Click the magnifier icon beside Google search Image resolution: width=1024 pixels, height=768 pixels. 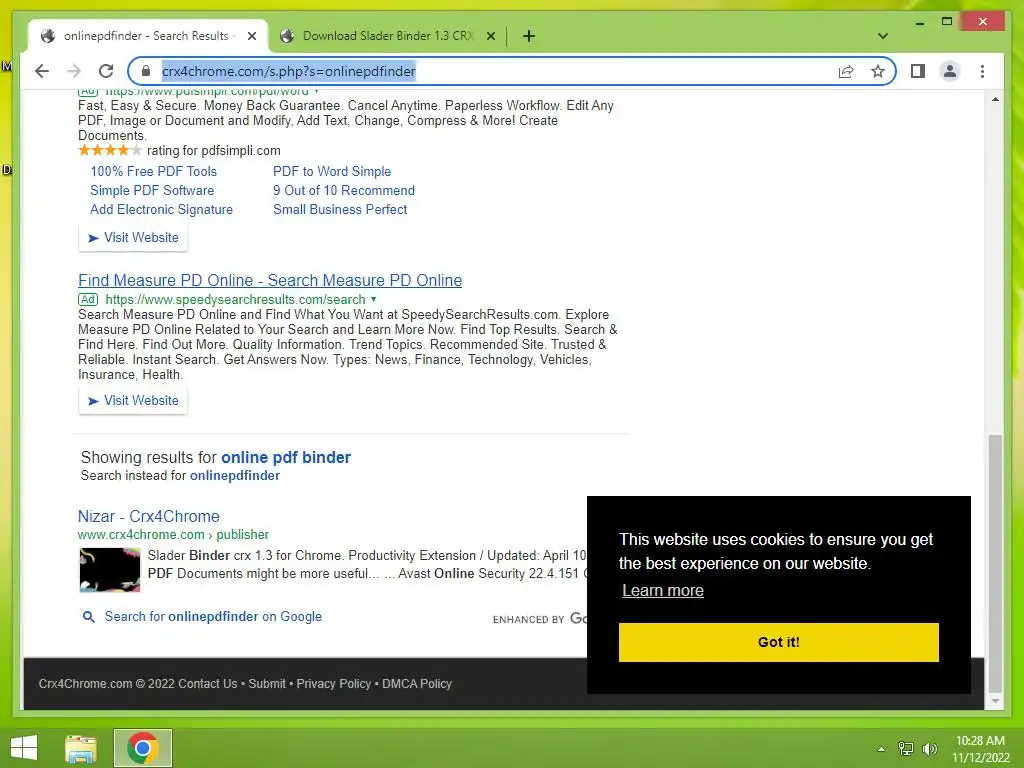[88, 616]
